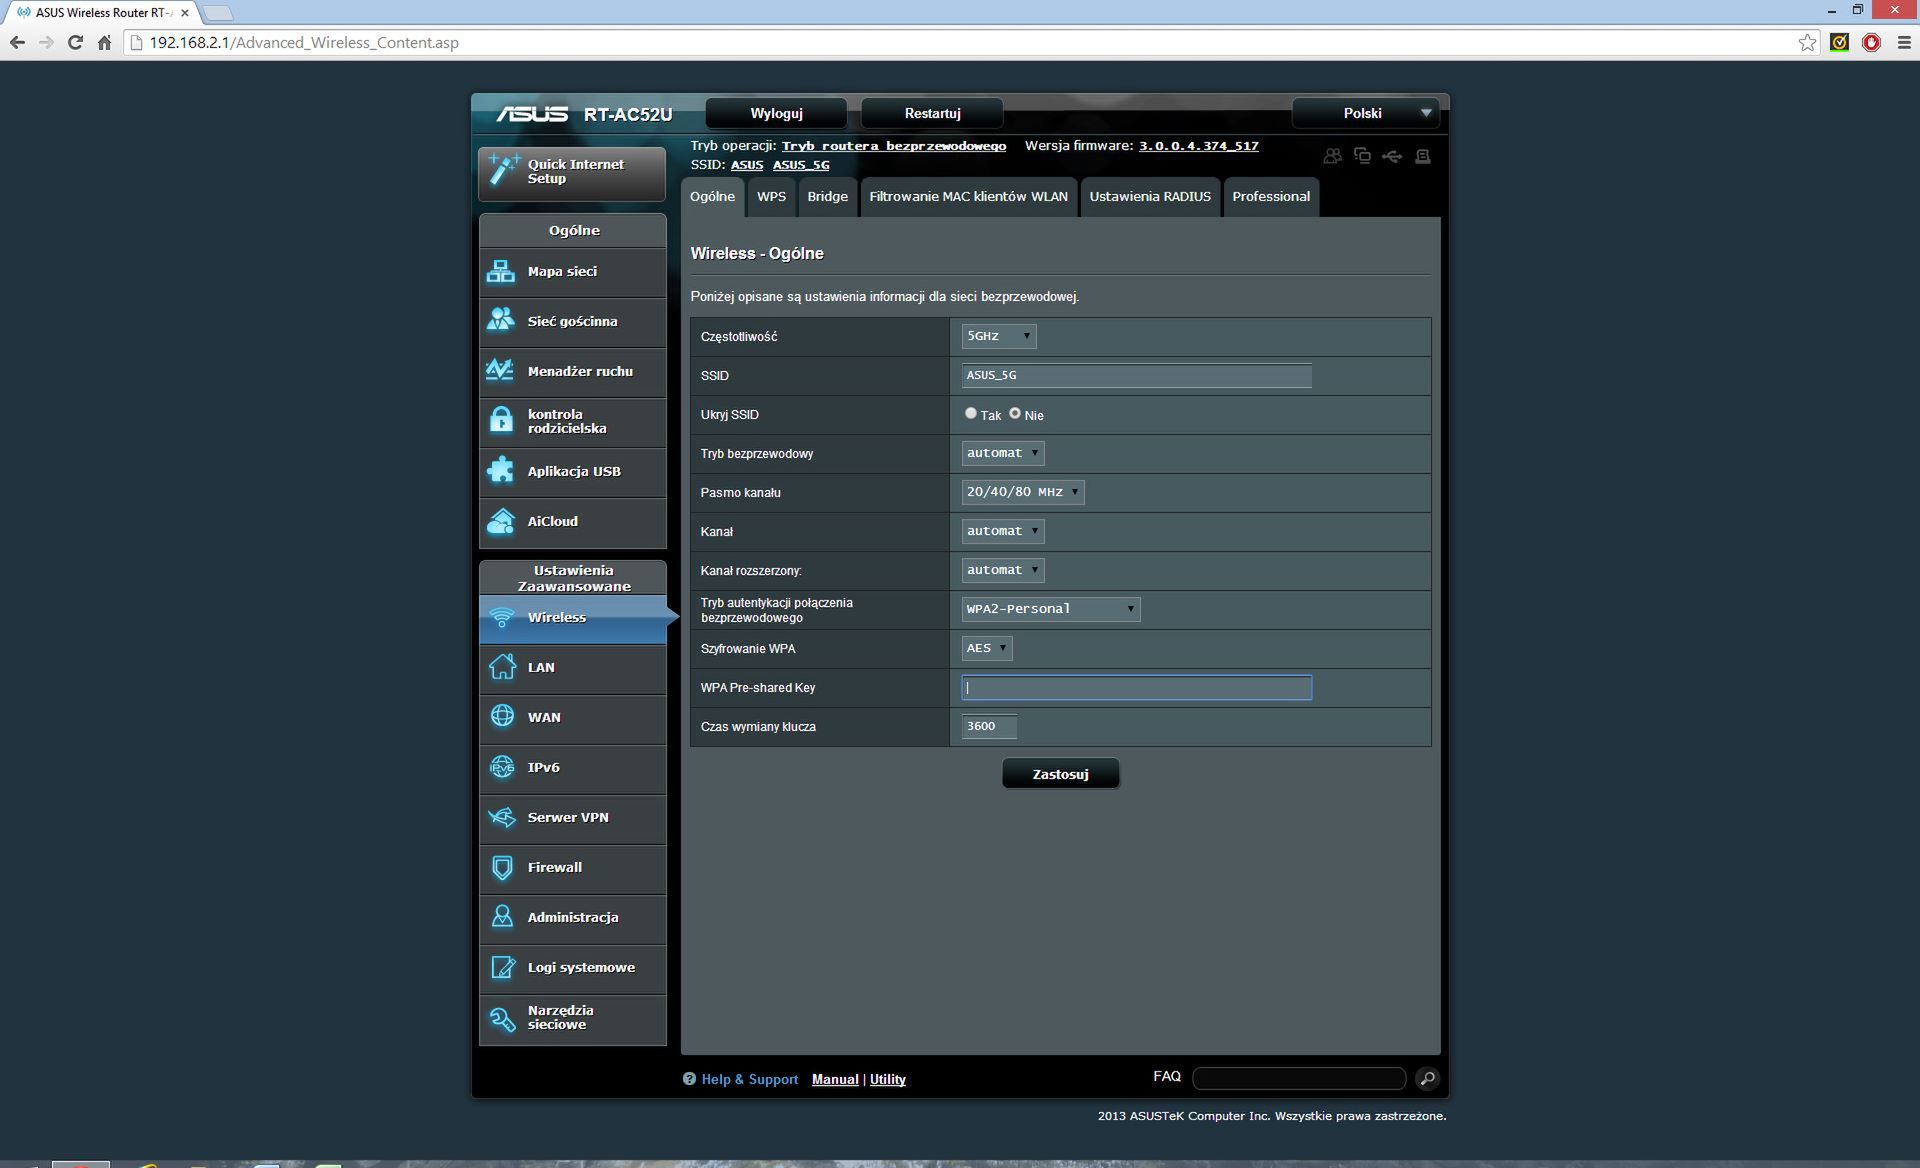Open Kanał rozszerzony dropdown
The width and height of the screenshot is (1920, 1168).
click(1003, 570)
